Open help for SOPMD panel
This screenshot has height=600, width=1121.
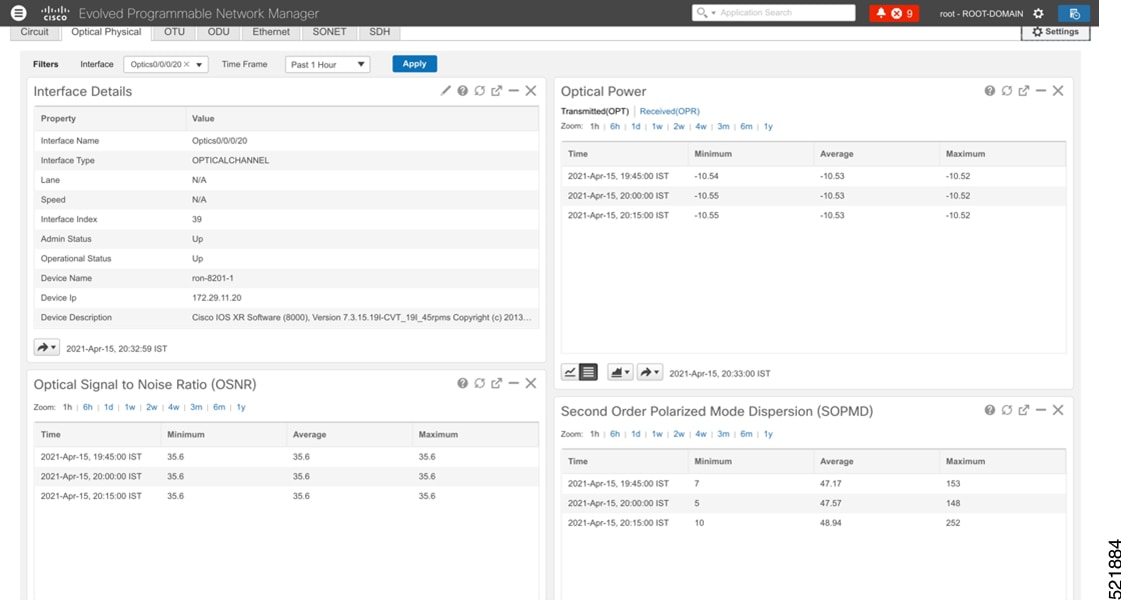[x=989, y=410]
